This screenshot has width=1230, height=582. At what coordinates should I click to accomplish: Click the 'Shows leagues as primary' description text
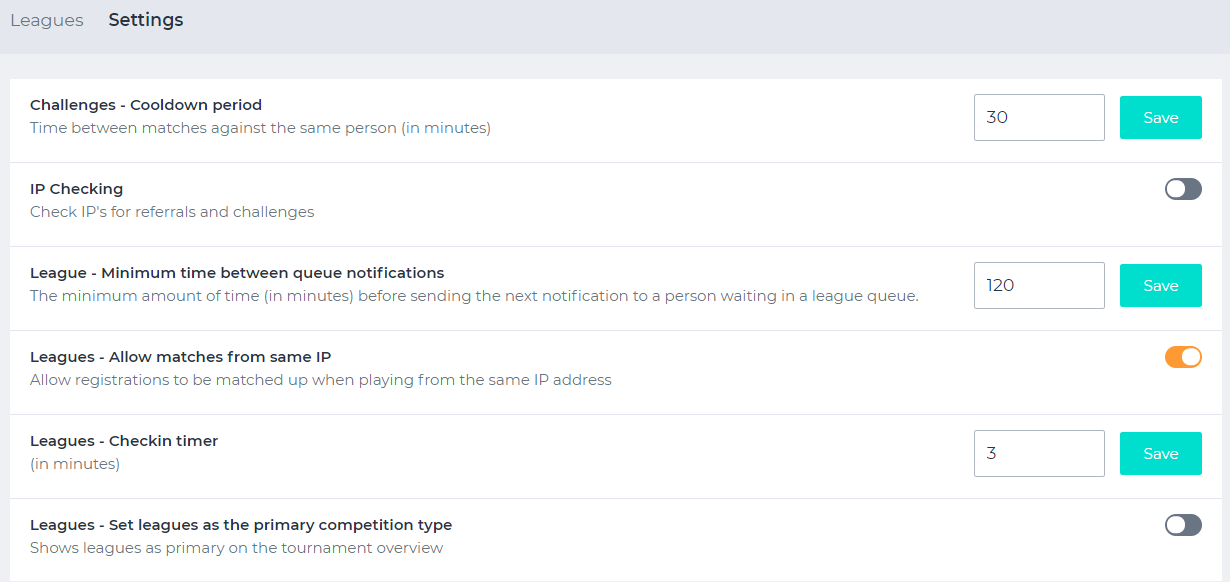click(x=236, y=548)
